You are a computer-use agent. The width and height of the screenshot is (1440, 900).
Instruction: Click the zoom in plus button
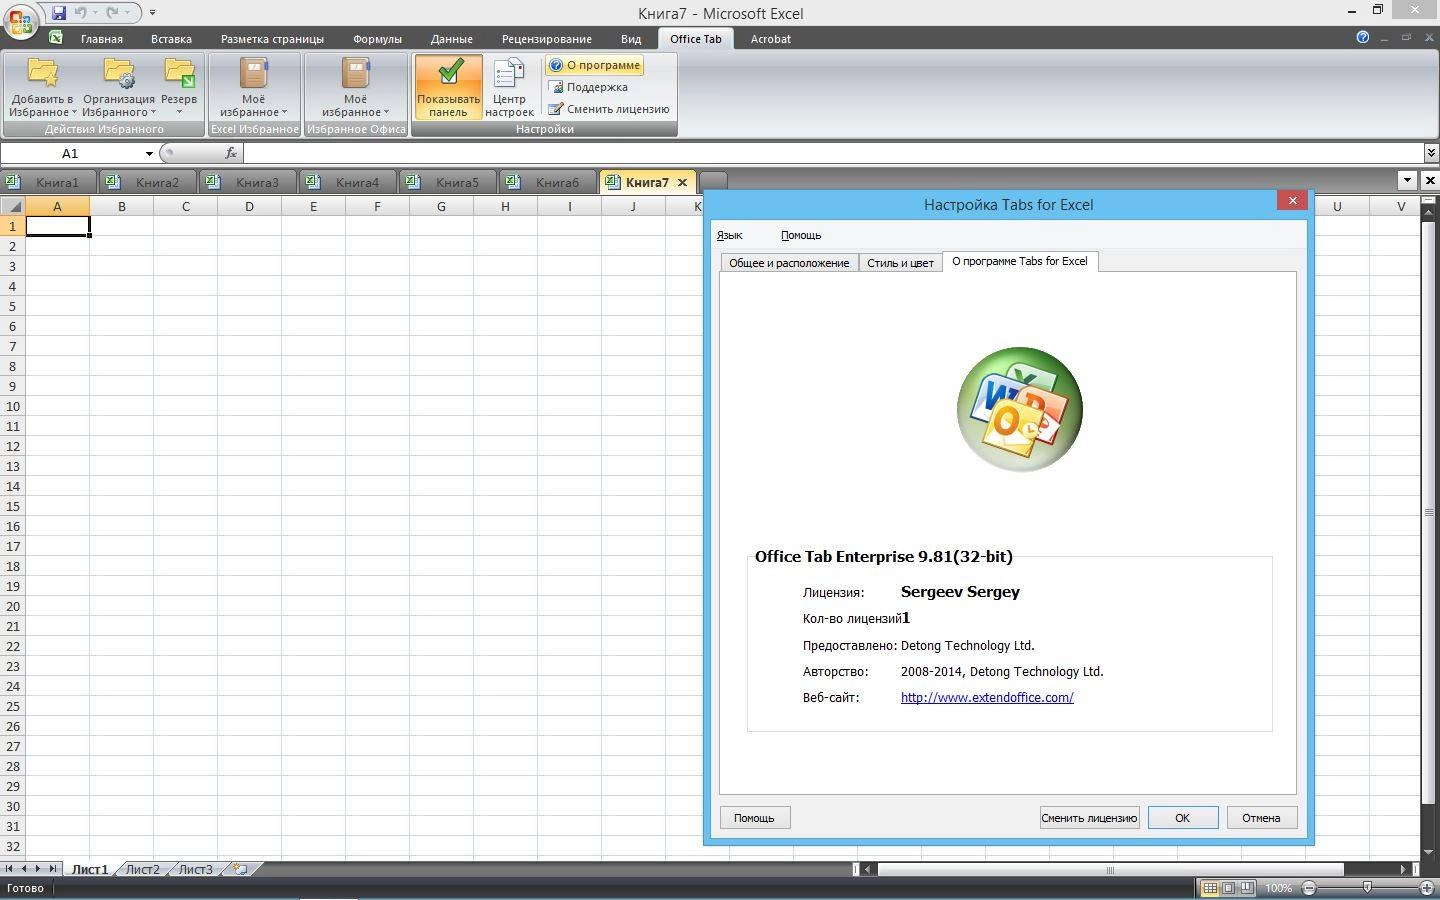[x=1427, y=888]
